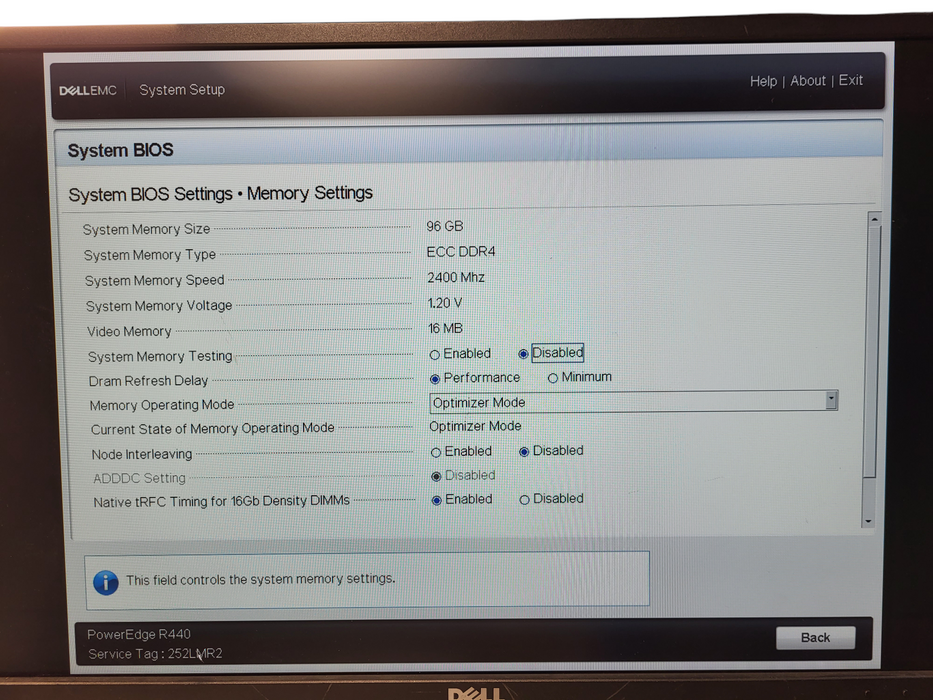
Task: Click the ADDDC Setting Disabled radio
Action: click(x=436, y=476)
